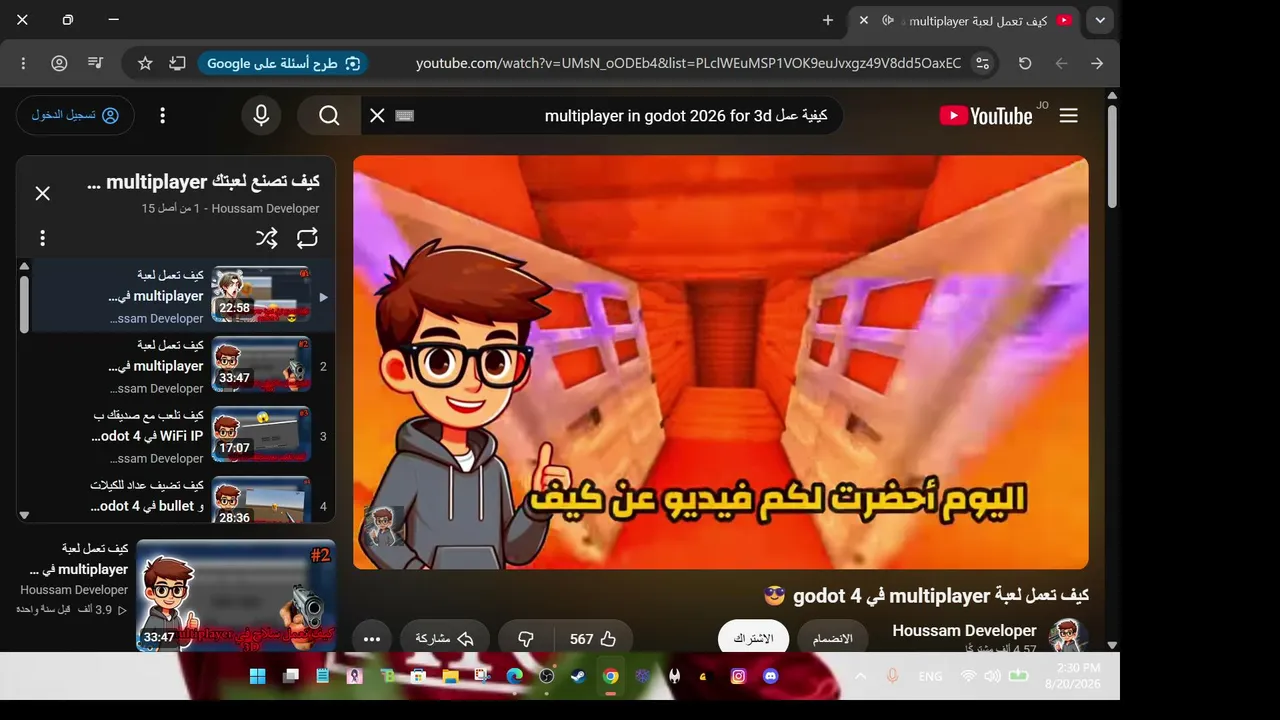Close the playlist panel
The height and width of the screenshot is (720, 1280).
[42, 193]
